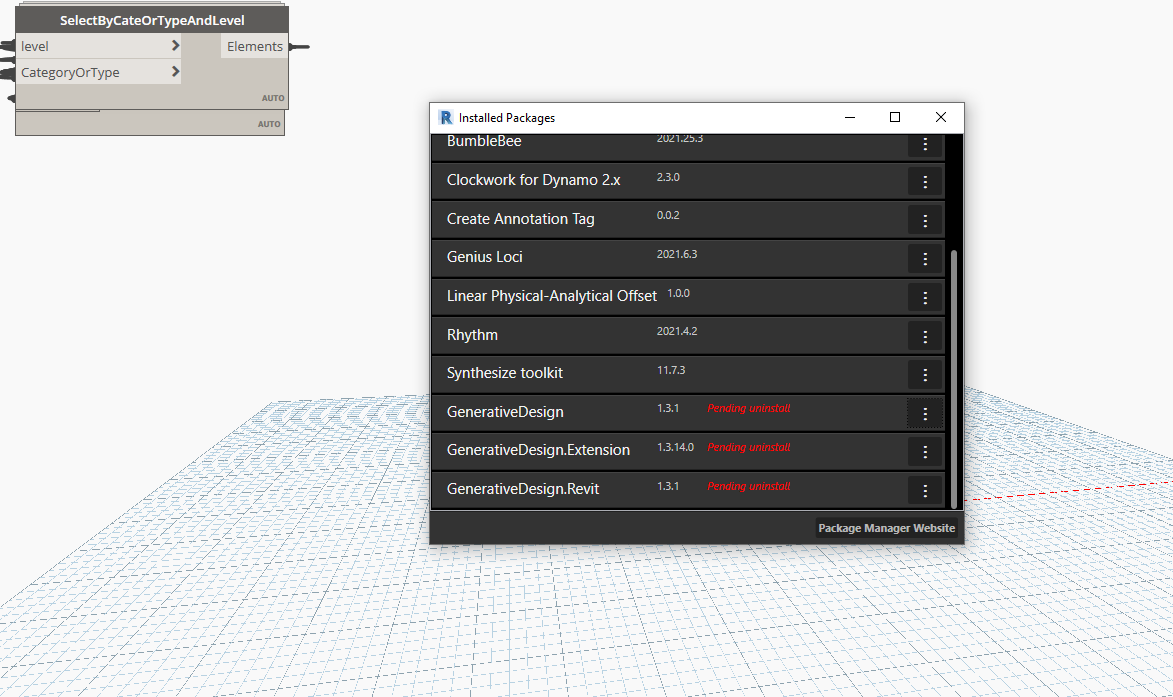Select the Clockwork for Dynamo 2.x row
The width and height of the screenshot is (1173, 697).
click(688, 181)
